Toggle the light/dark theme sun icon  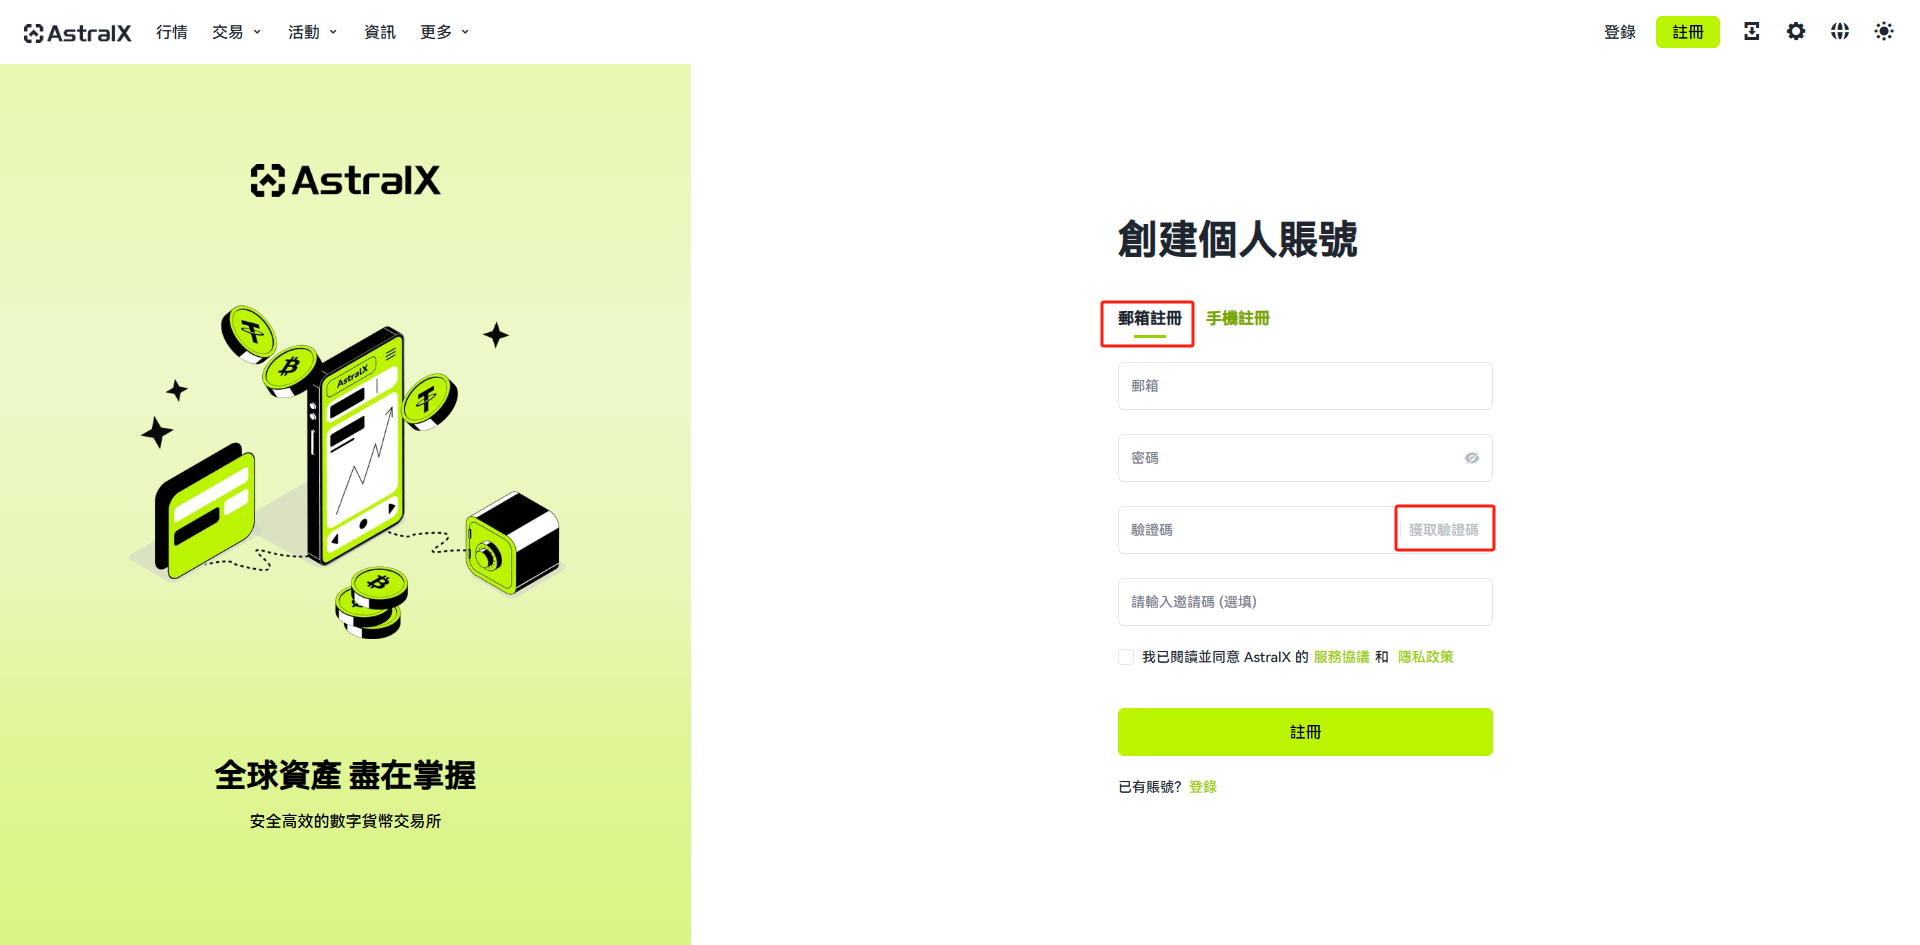1884,32
